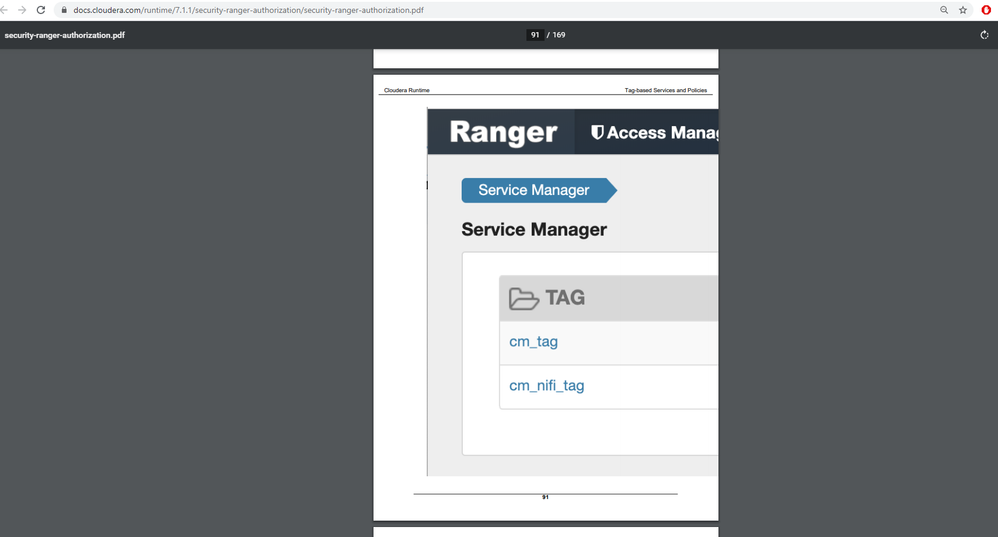Click the Ranger logo in the document

pyautogui.click(x=503, y=132)
